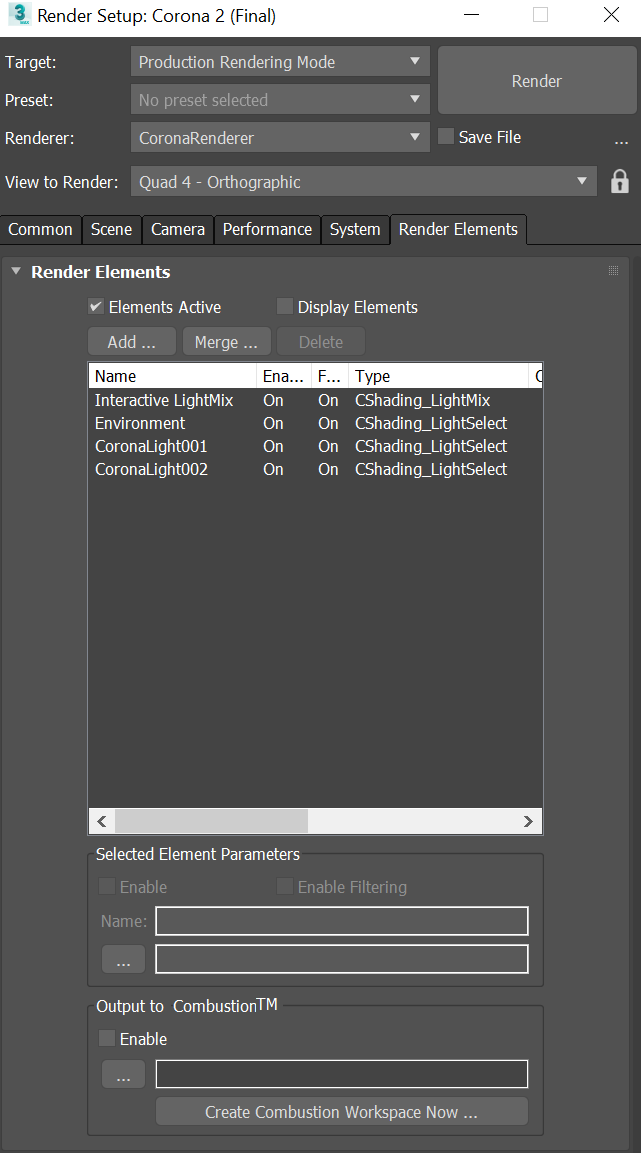641x1153 pixels.
Task: Open the Renderer dropdown showing CoronaRenderer
Action: (x=280, y=138)
